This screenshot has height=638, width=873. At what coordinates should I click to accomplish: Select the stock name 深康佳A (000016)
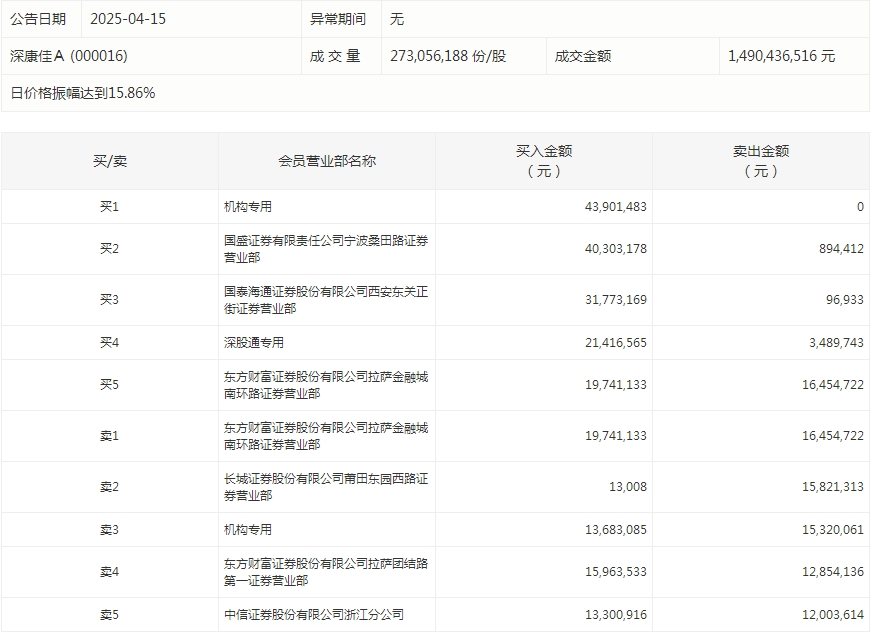[x=69, y=56]
